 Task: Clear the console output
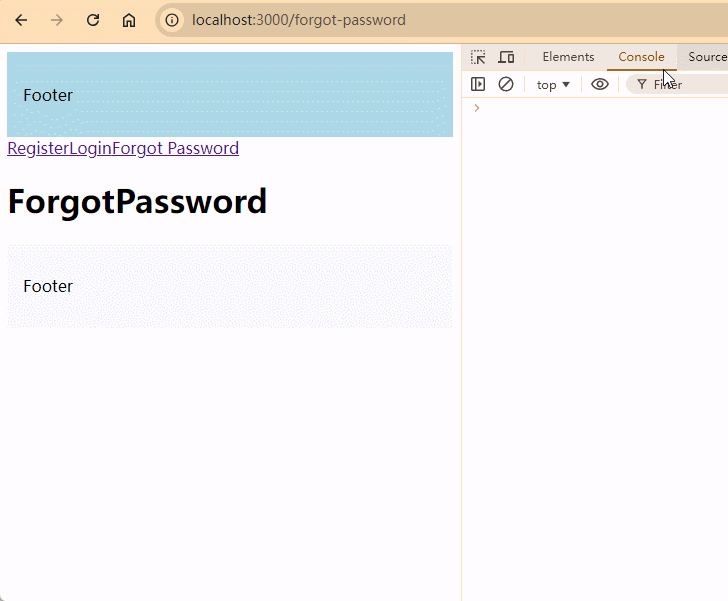tap(506, 84)
